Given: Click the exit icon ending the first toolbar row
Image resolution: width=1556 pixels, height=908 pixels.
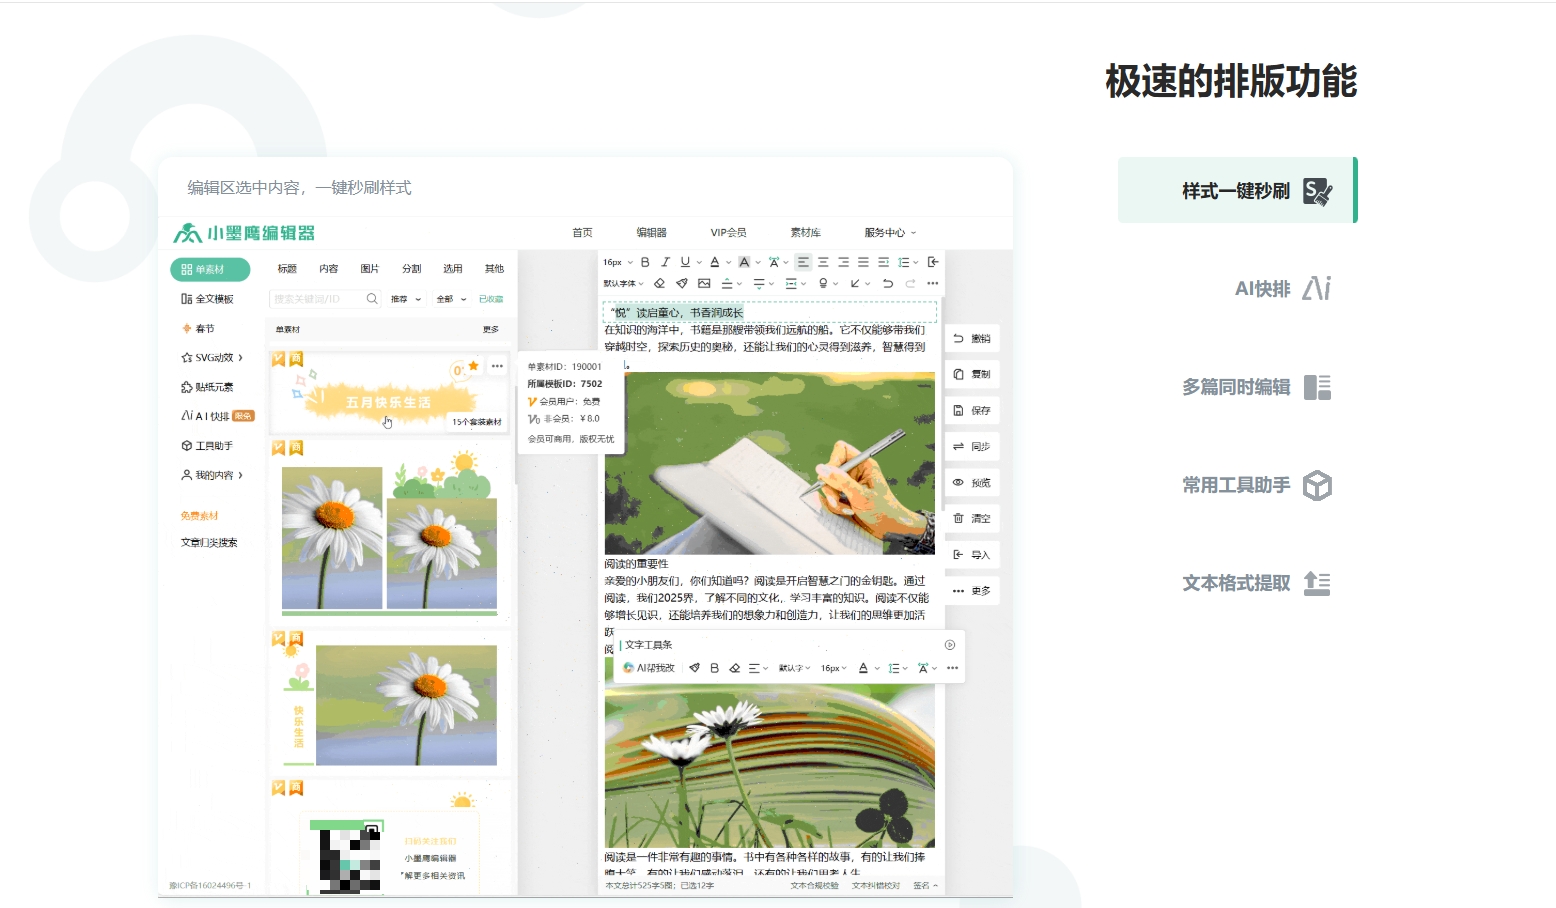Looking at the screenshot, I should pos(933,262).
